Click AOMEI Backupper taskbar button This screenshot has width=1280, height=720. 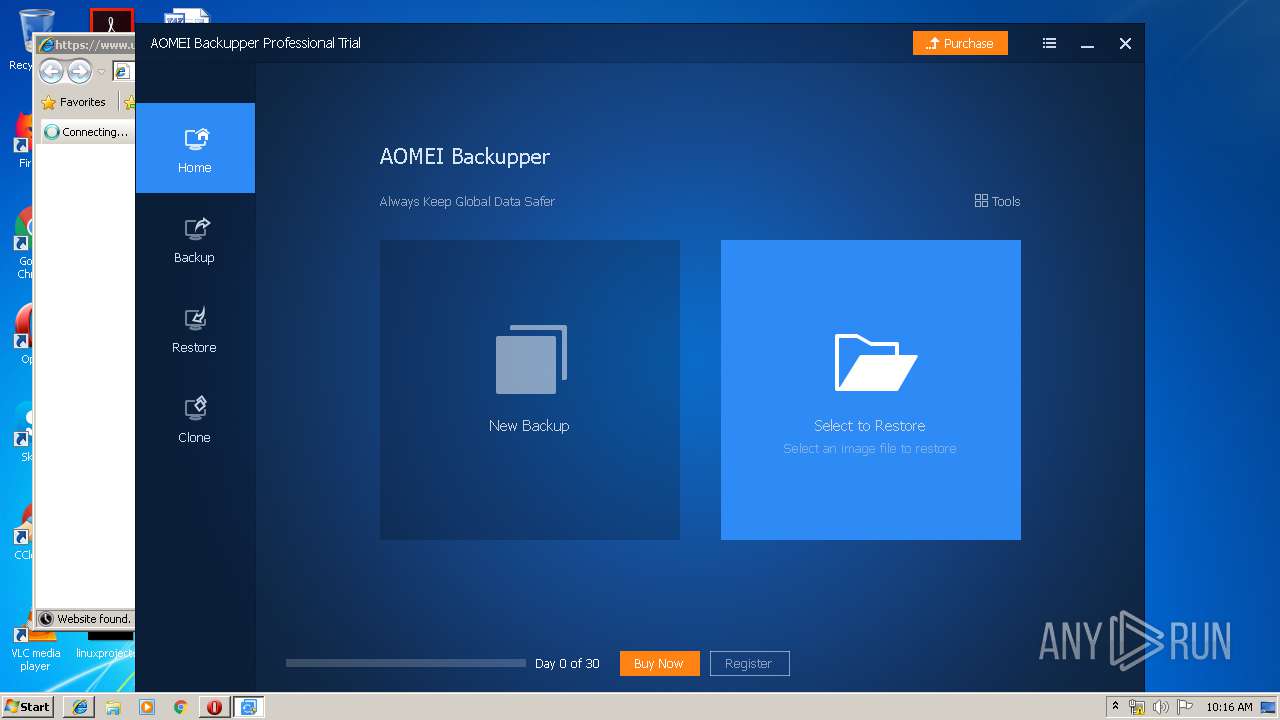[x=248, y=707]
